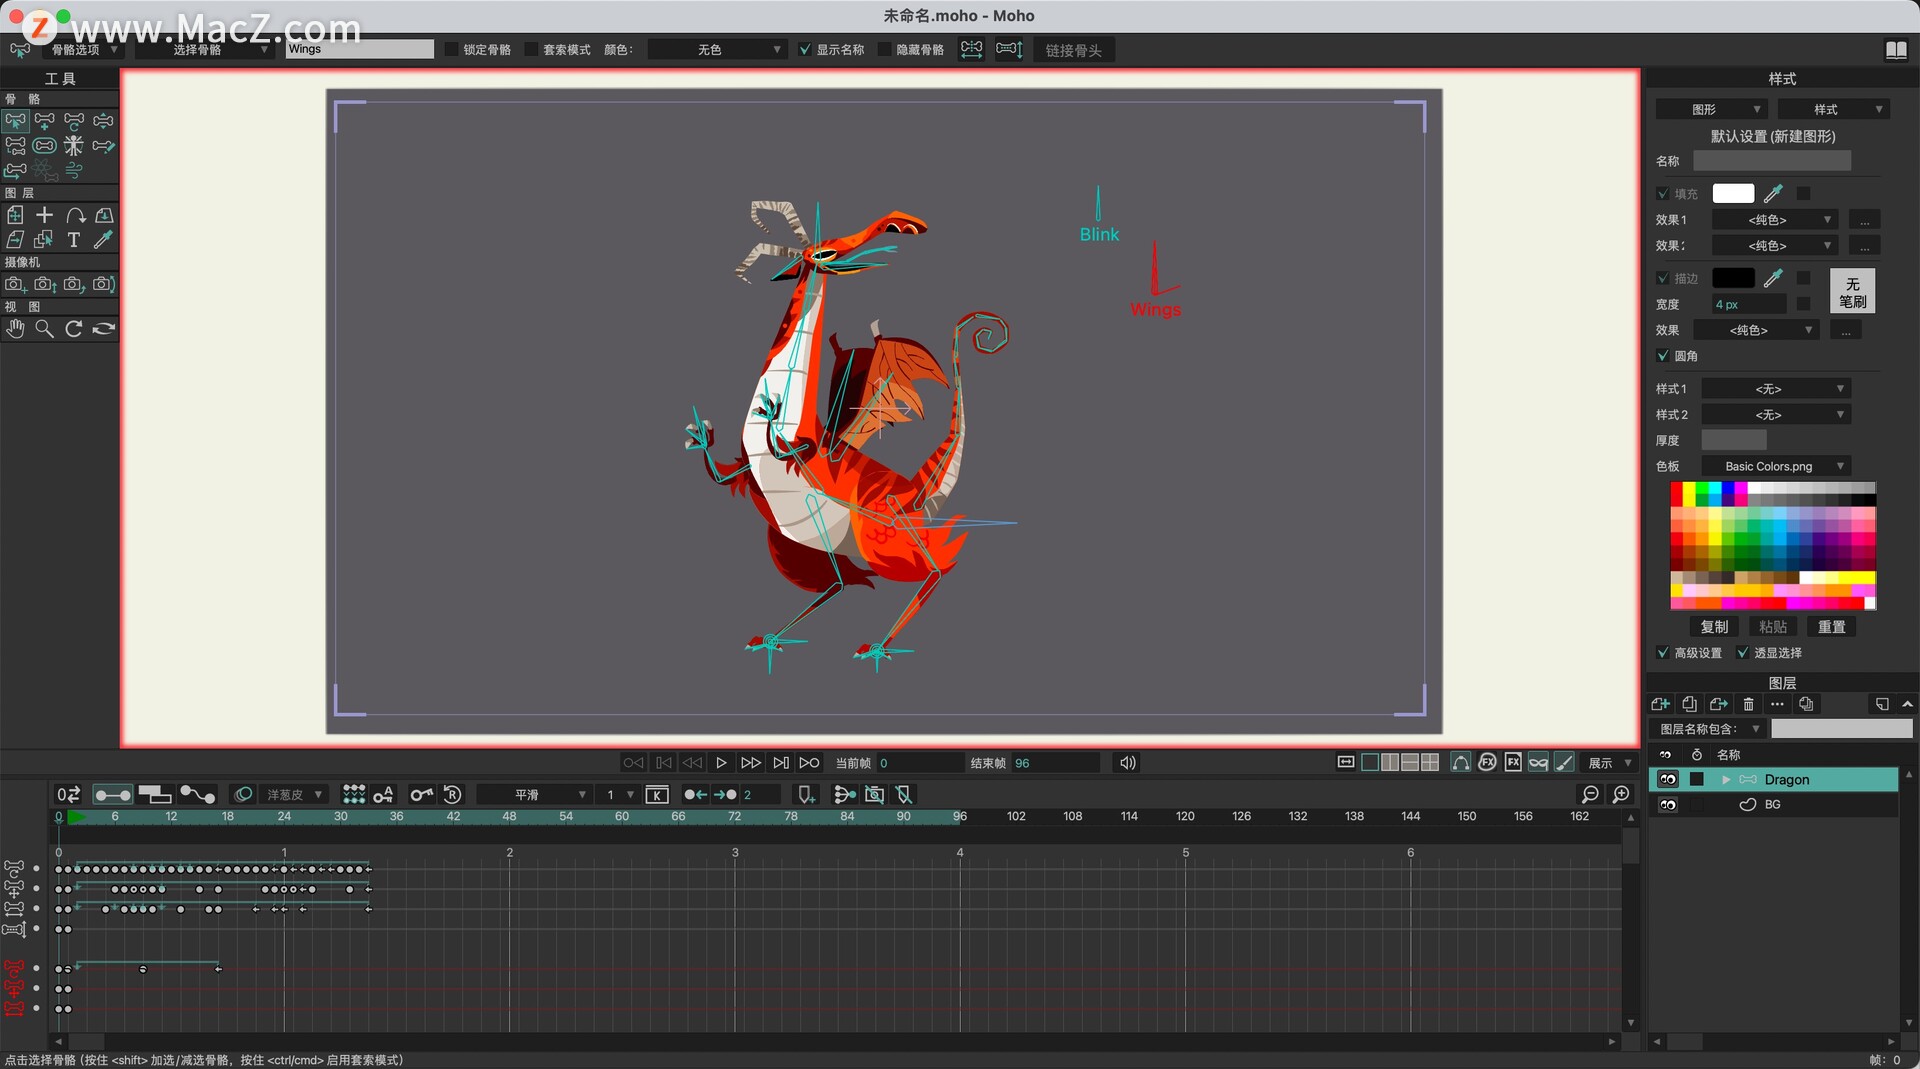Click the 链接骨头 (link bone) button
The height and width of the screenshot is (1069, 1920).
point(1073,50)
